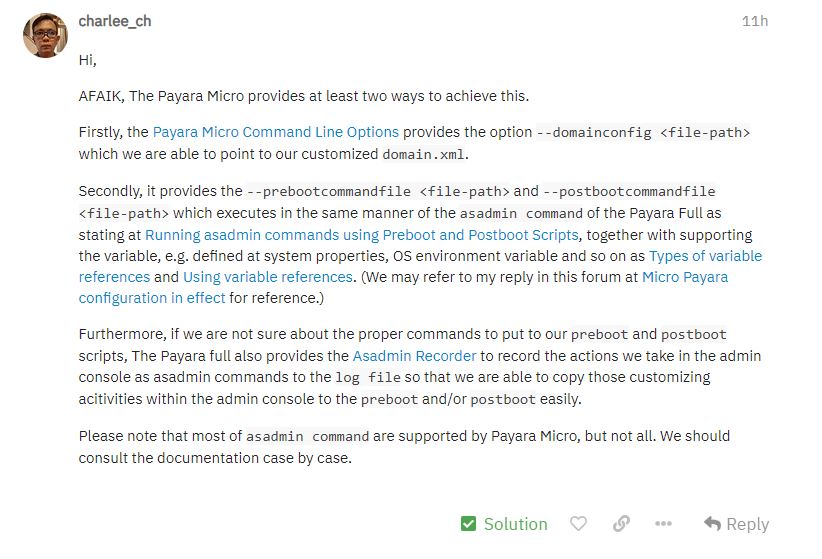Click the --postbootcommandfile code snippet

pos(629,191)
